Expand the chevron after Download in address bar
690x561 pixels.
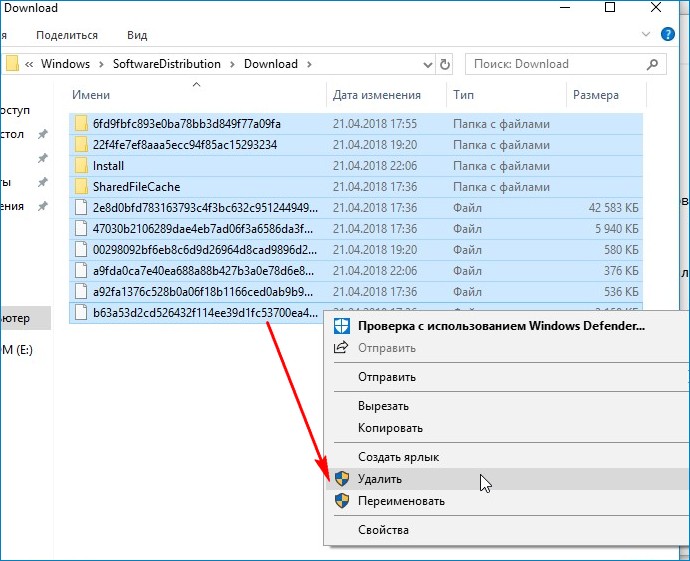[309, 64]
